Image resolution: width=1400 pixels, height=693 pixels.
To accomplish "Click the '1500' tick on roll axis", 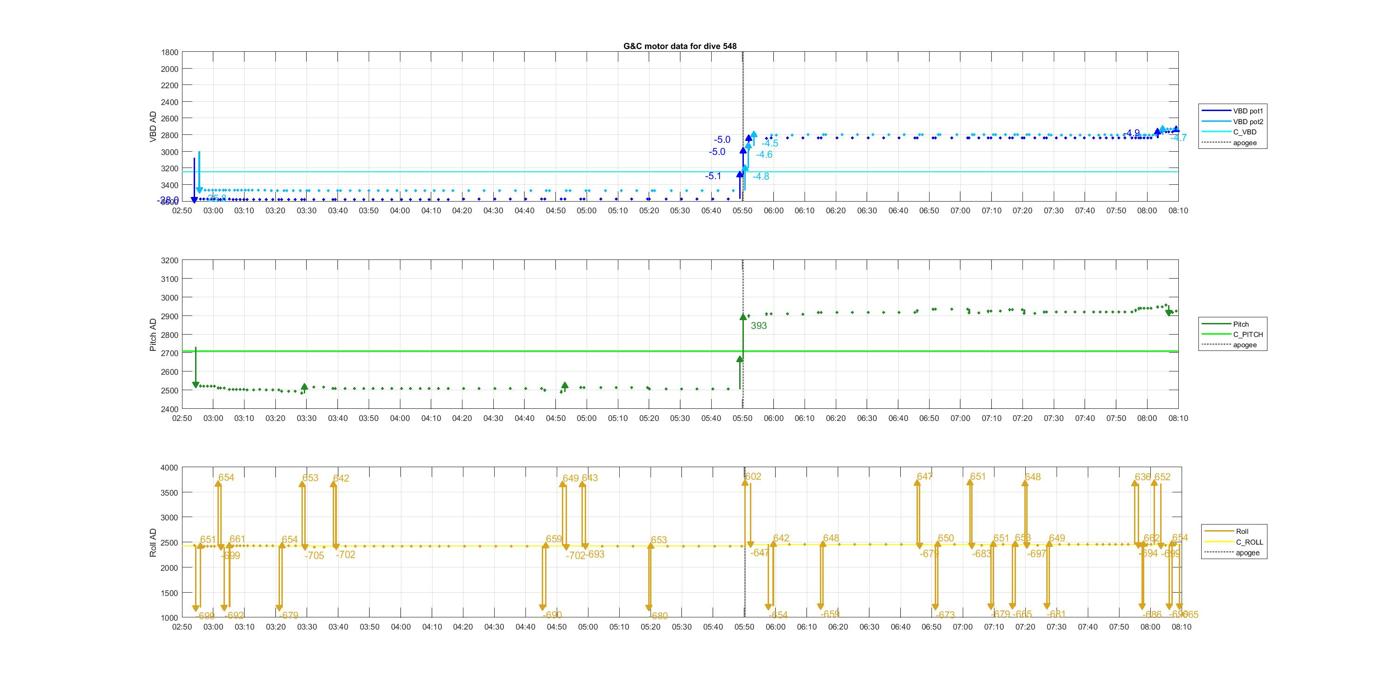I will click(x=170, y=593).
